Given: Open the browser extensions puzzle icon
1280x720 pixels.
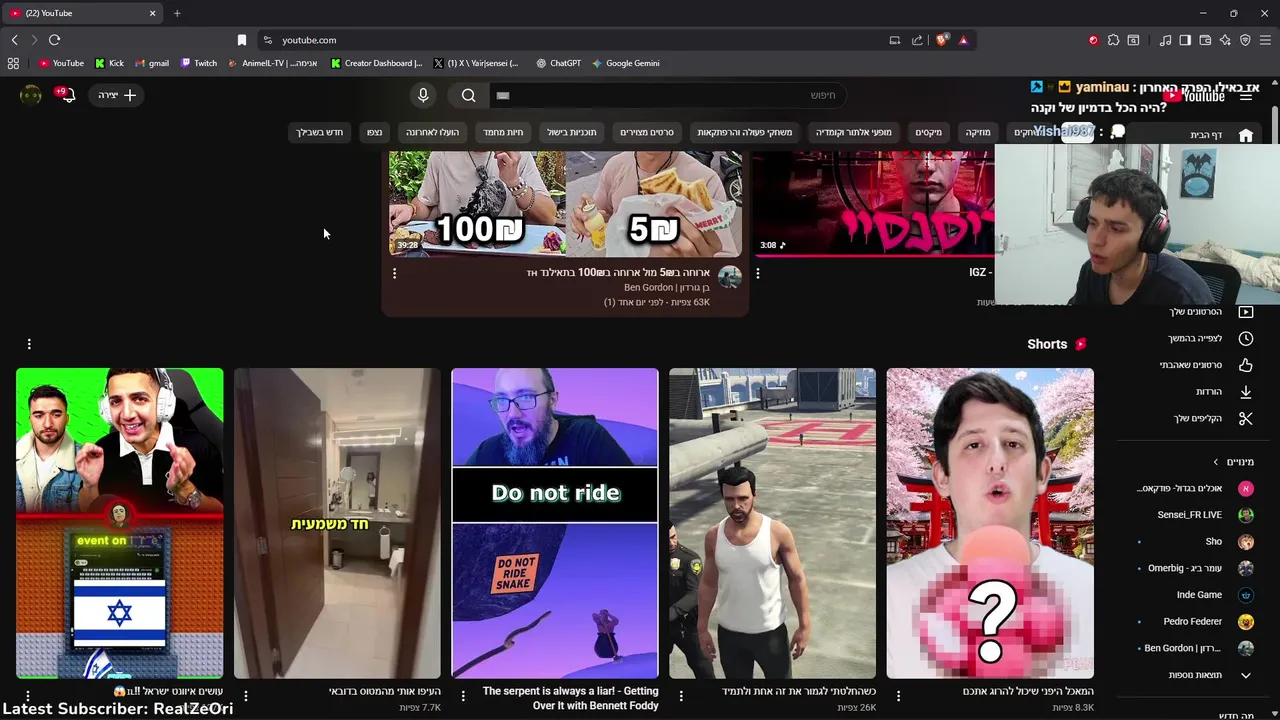Looking at the screenshot, I should (x=1113, y=40).
